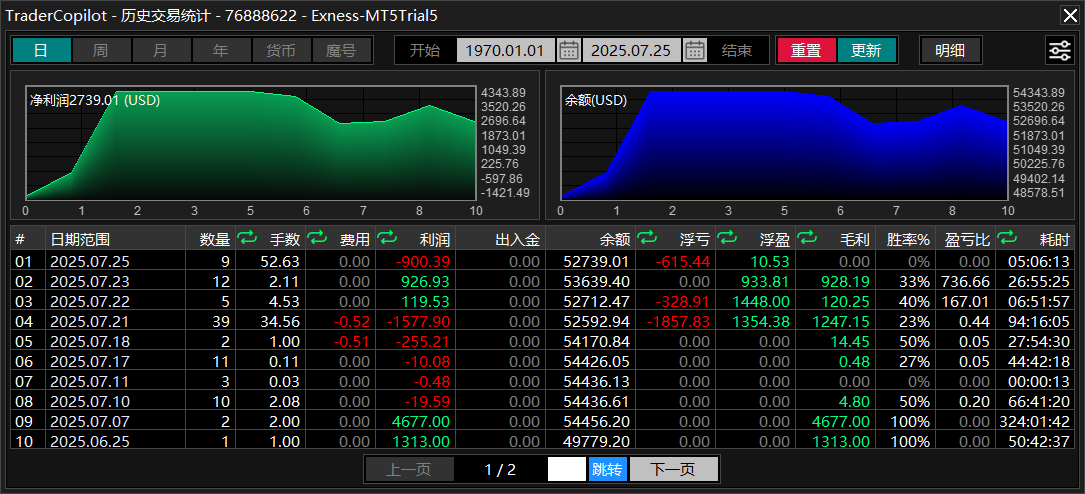Screen dimensions: 1085x494
Task: Open the start date calendar picker
Action: pyautogui.click(x=569, y=51)
